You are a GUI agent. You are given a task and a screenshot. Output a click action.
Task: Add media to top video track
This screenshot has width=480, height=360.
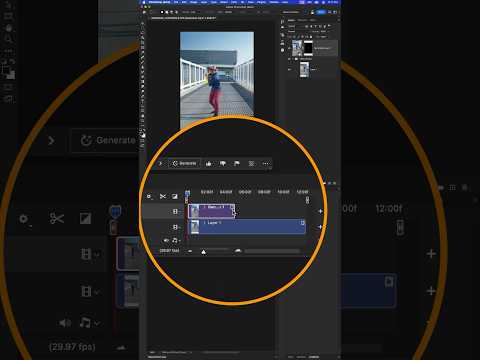coord(320,211)
